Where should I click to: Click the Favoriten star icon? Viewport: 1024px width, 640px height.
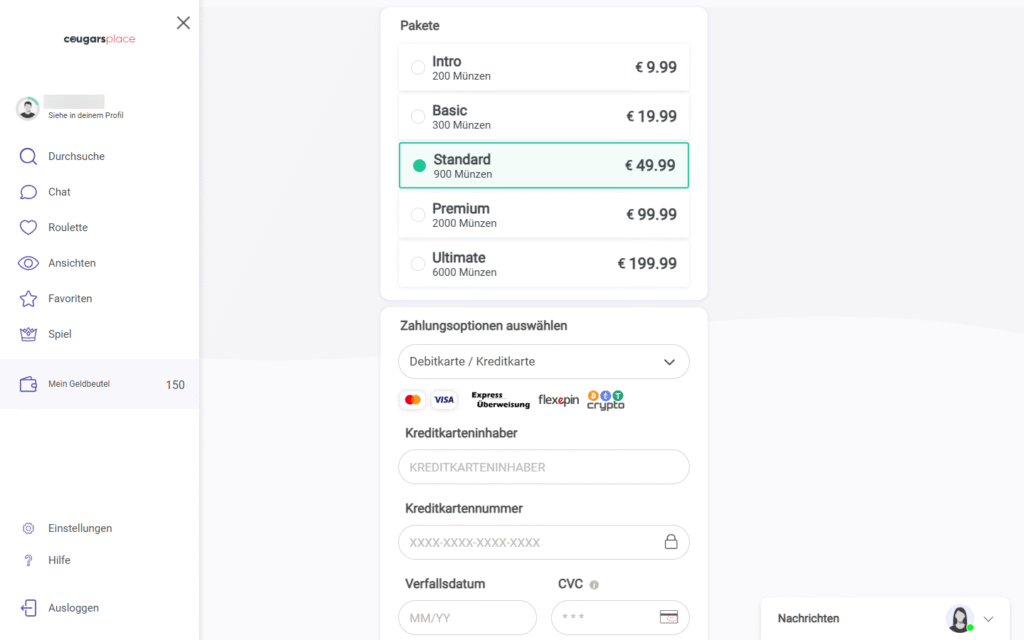tap(28, 299)
